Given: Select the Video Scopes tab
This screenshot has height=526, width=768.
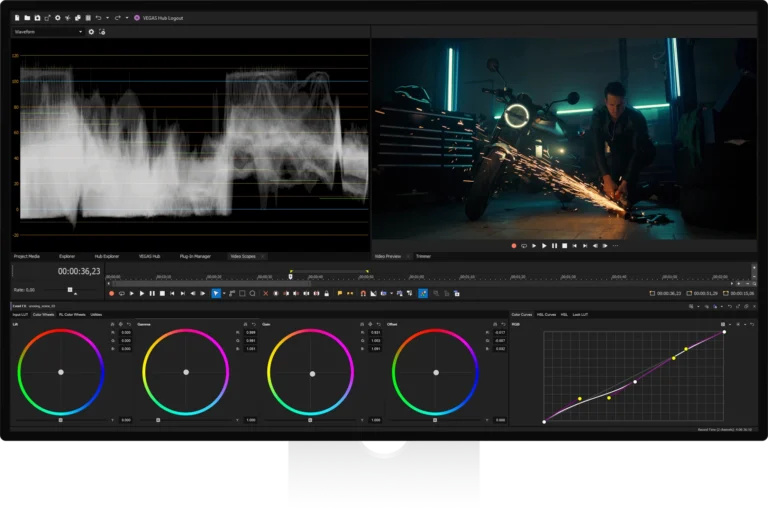Looking at the screenshot, I should (x=243, y=256).
